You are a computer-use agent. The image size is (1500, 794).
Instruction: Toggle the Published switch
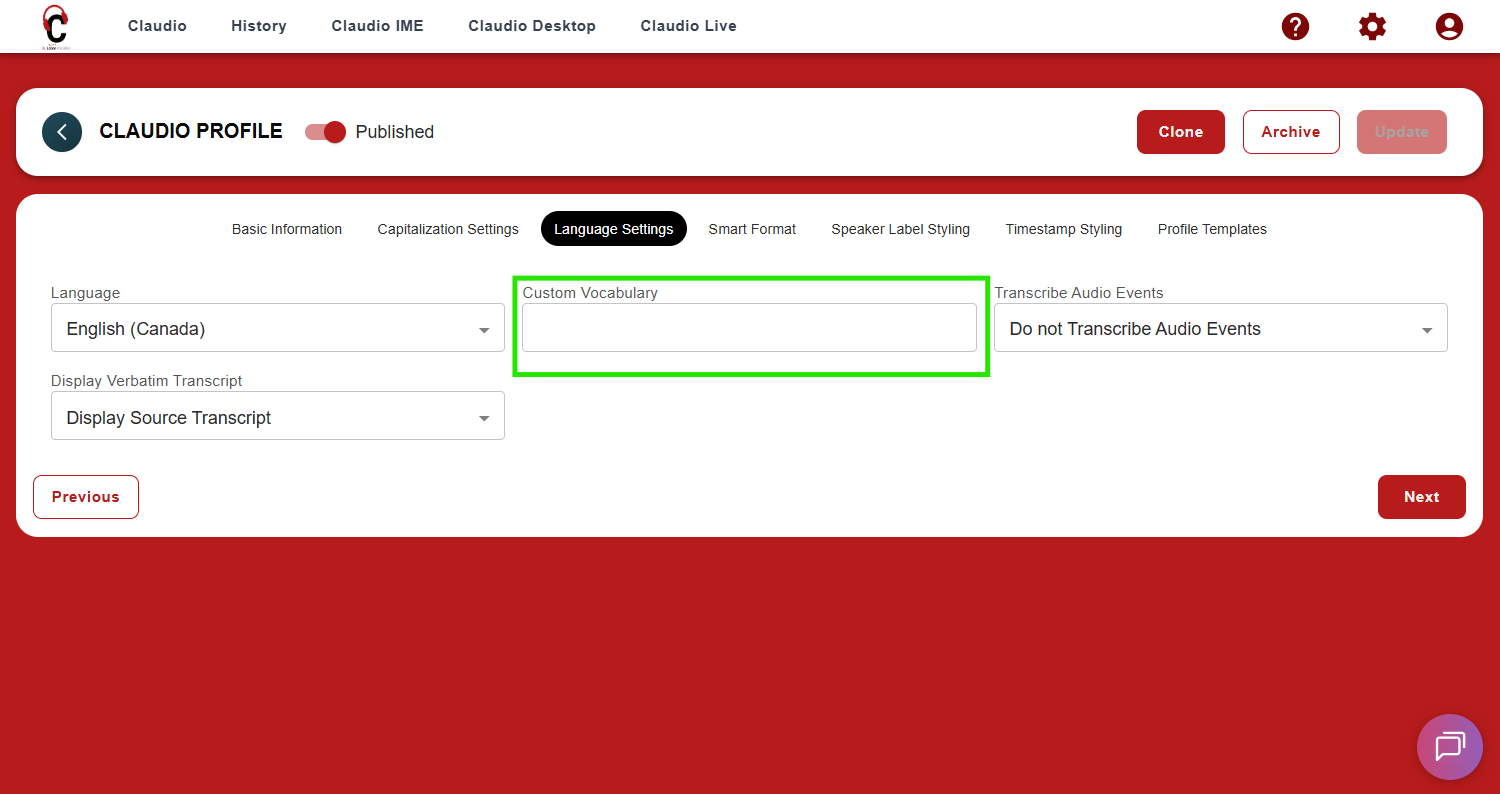click(x=326, y=132)
